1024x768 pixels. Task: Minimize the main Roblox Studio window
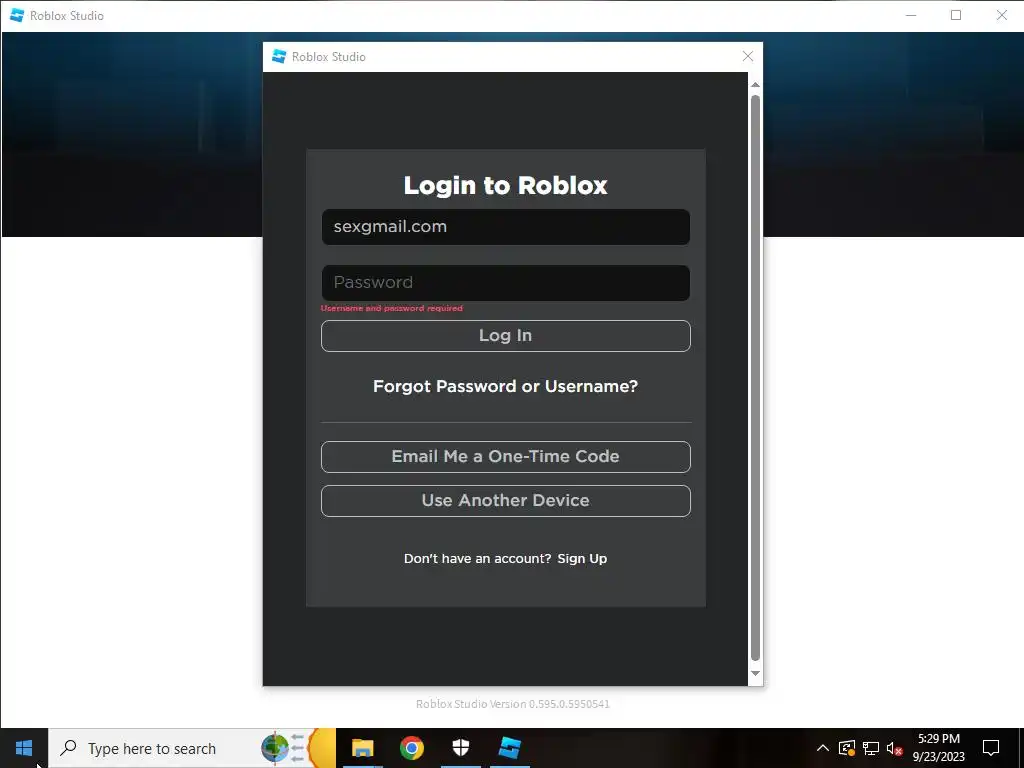(x=911, y=15)
